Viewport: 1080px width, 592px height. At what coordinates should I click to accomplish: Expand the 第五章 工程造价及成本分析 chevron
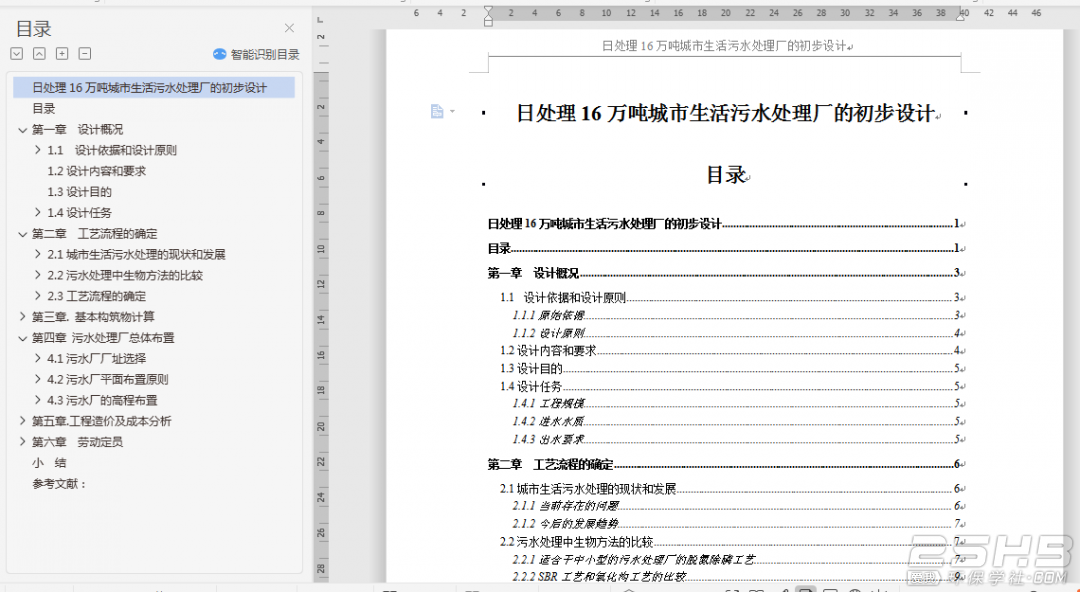pos(23,420)
